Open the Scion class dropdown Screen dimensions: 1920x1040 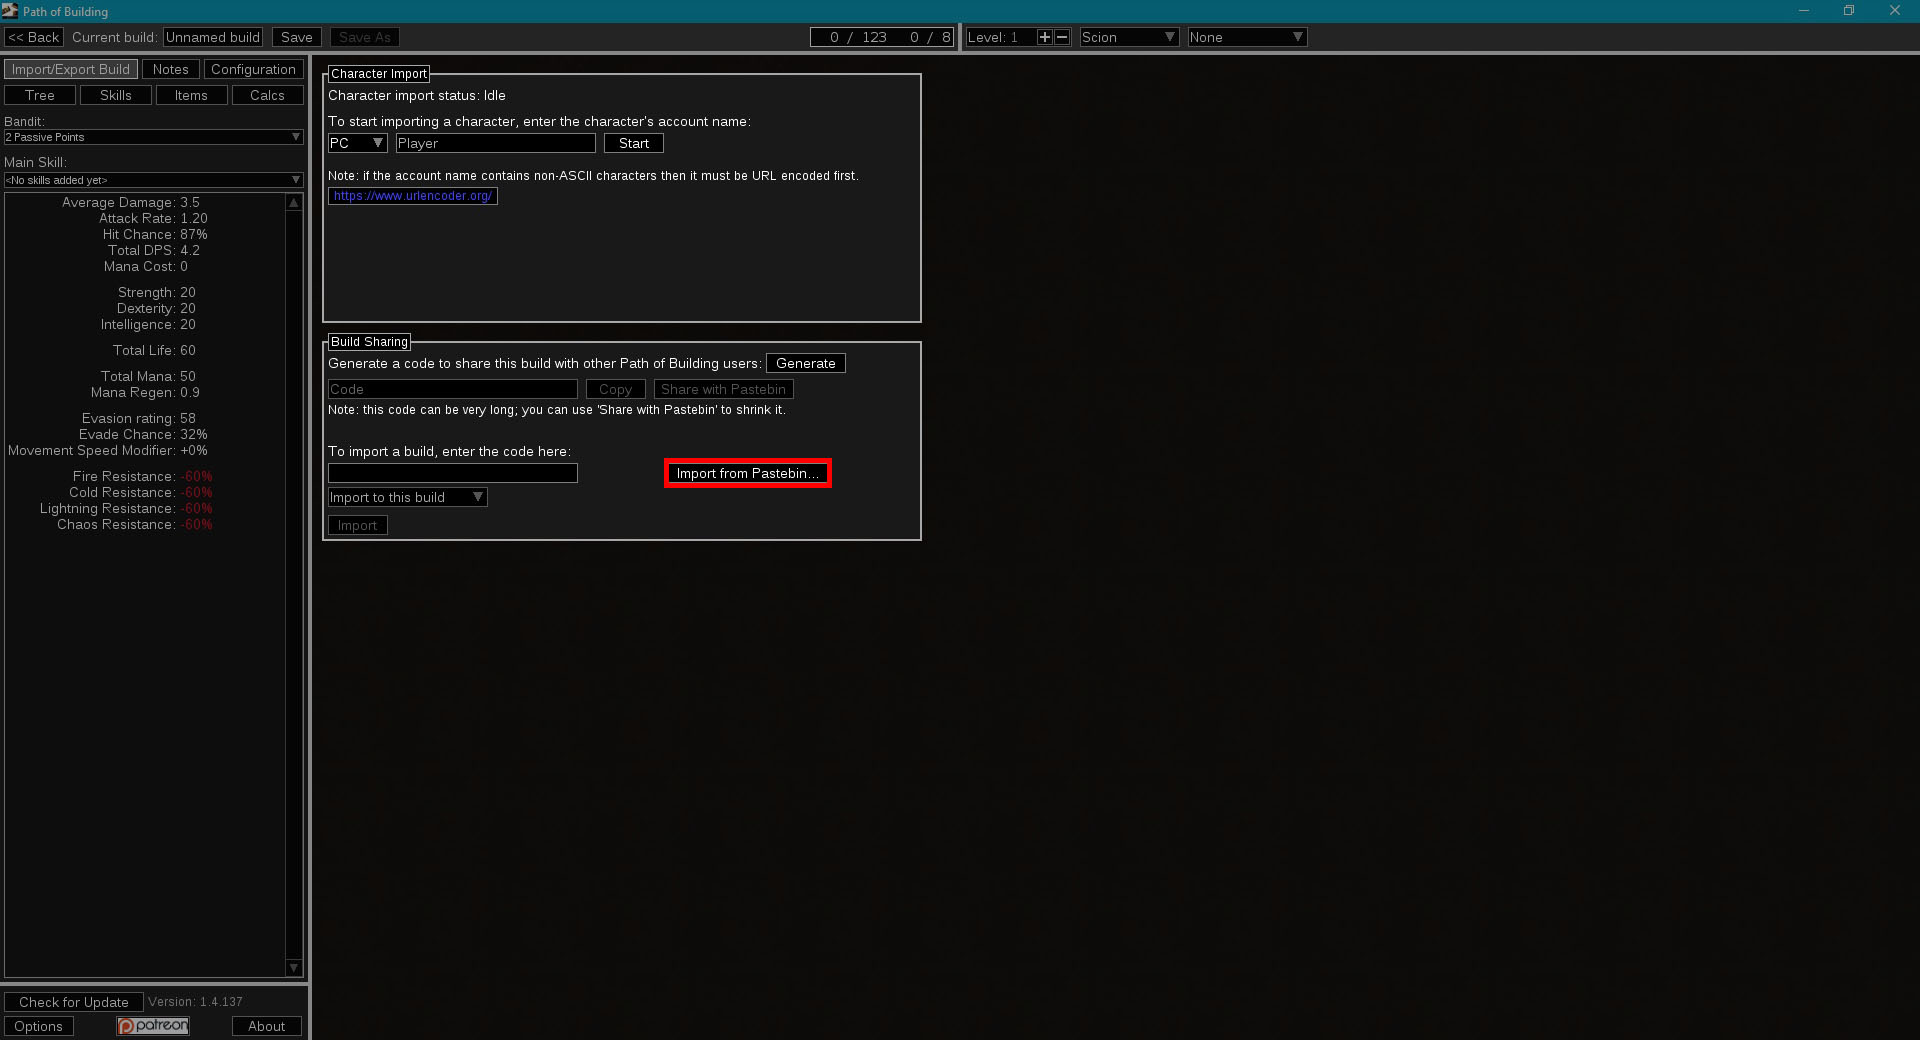pos(1130,37)
